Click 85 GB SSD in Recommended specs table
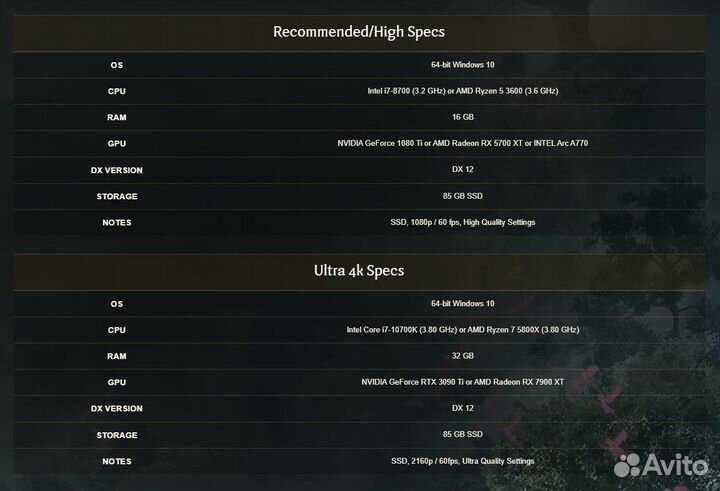 [x=462, y=196]
